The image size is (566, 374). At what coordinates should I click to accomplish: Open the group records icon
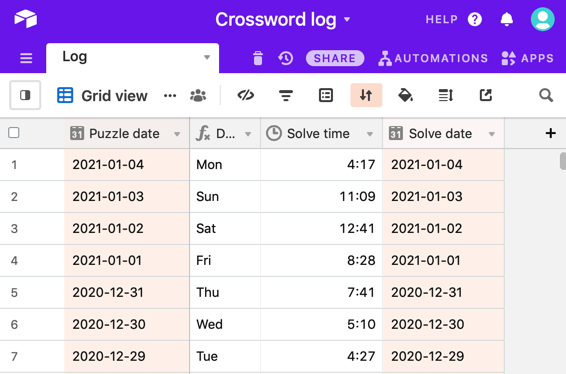coord(326,95)
